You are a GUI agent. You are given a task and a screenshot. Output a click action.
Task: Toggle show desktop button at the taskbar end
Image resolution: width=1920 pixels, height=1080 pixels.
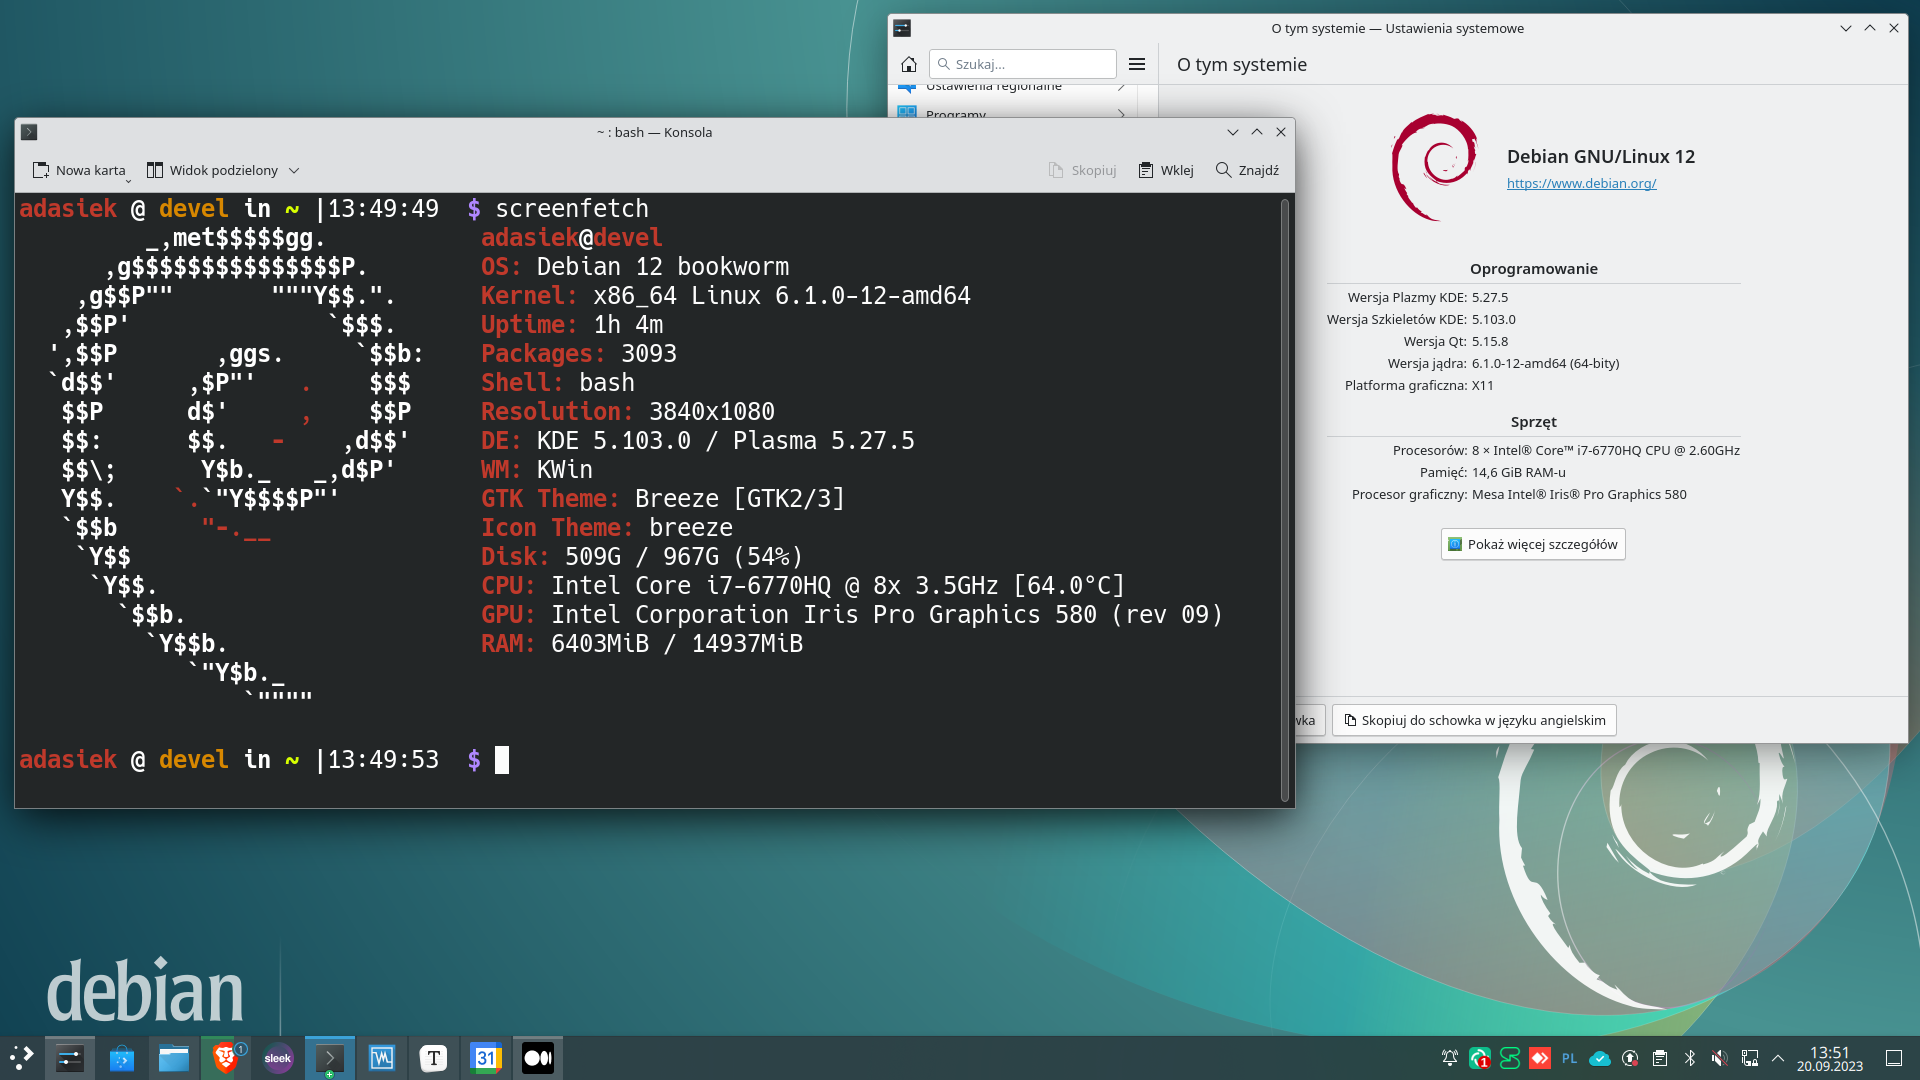tap(1894, 1058)
